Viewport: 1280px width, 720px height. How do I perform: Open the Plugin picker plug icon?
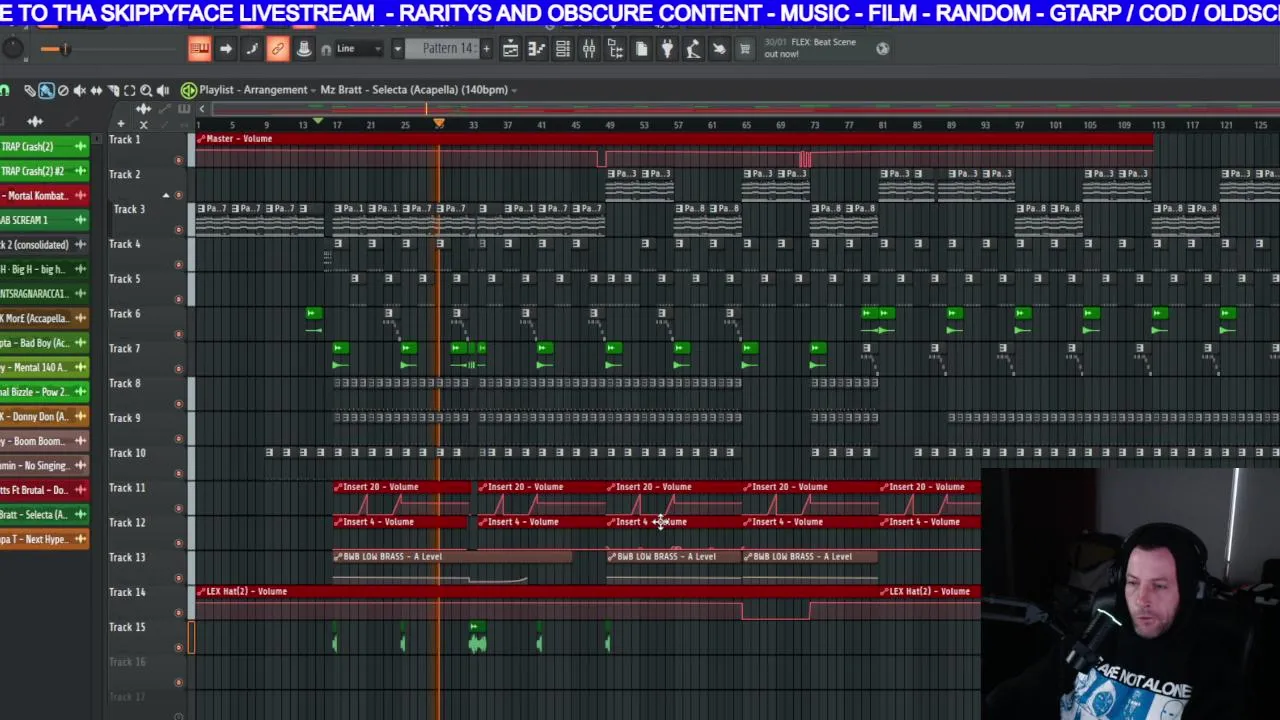[667, 49]
